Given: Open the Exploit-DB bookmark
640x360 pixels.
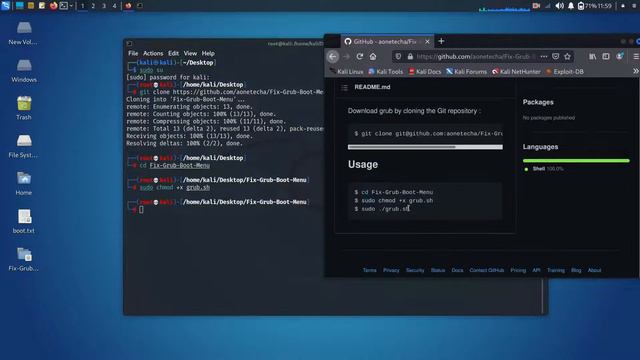Looking at the screenshot, I should coord(565,71).
